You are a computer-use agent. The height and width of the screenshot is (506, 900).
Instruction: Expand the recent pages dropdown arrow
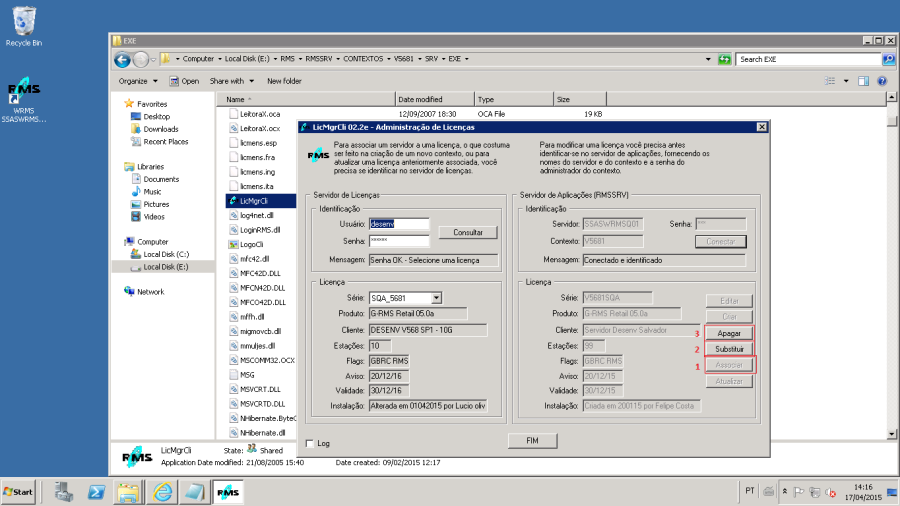pyautogui.click(x=153, y=59)
